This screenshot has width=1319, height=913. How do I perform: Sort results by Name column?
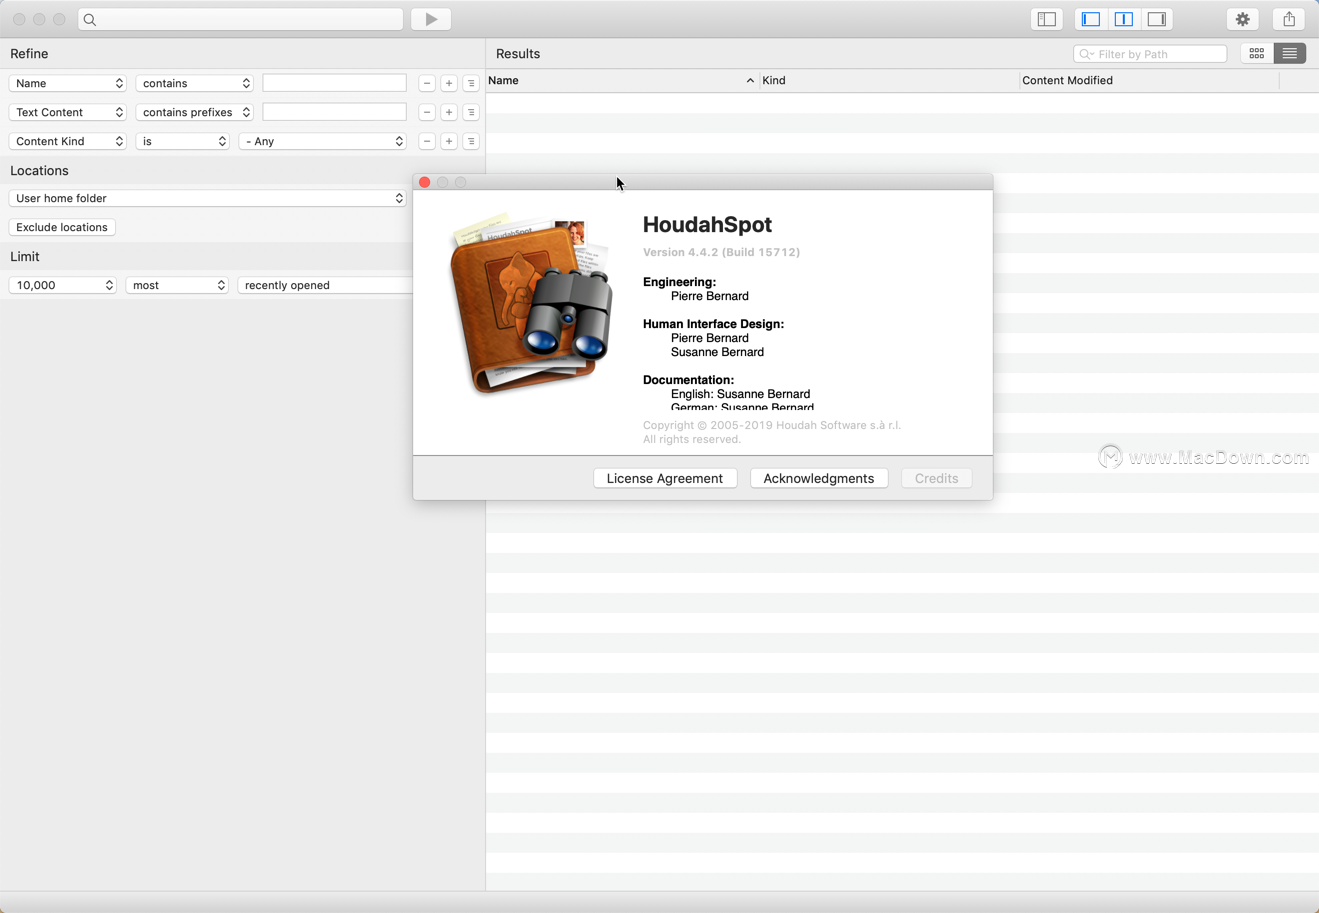click(x=622, y=80)
